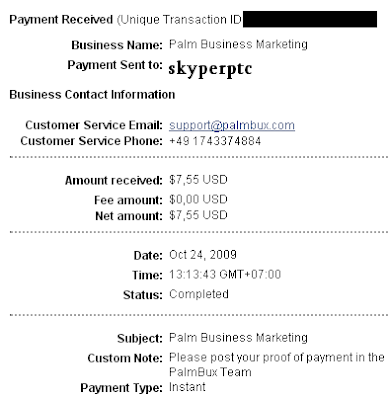Click the time 13:13:43 GMT+07:00
The height and width of the screenshot is (400, 388).
(x=225, y=275)
